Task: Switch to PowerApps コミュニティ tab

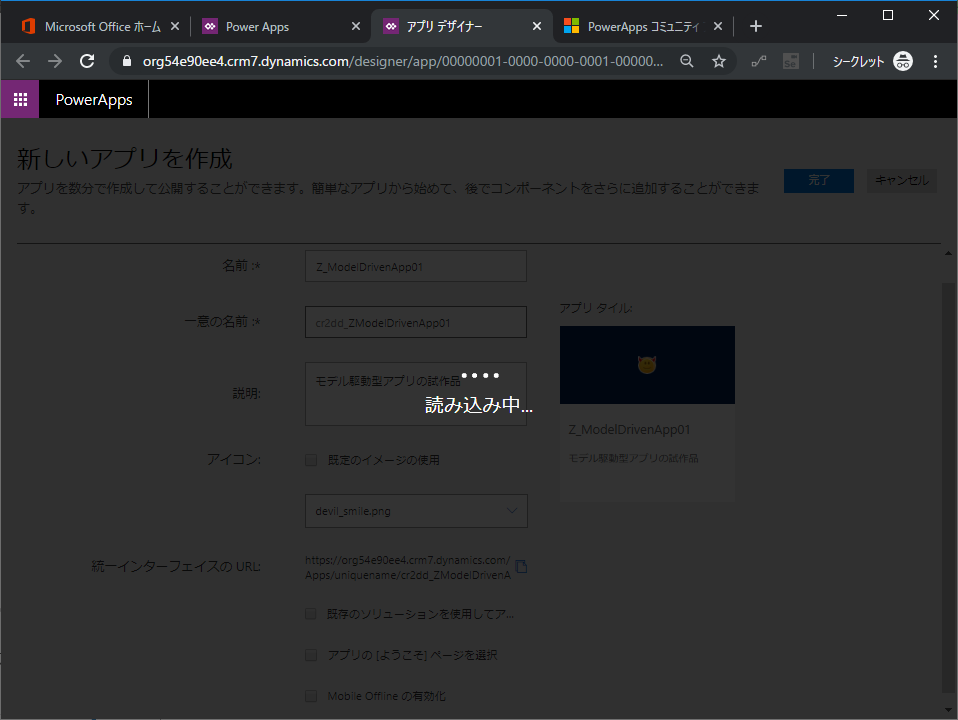Action: [643, 26]
